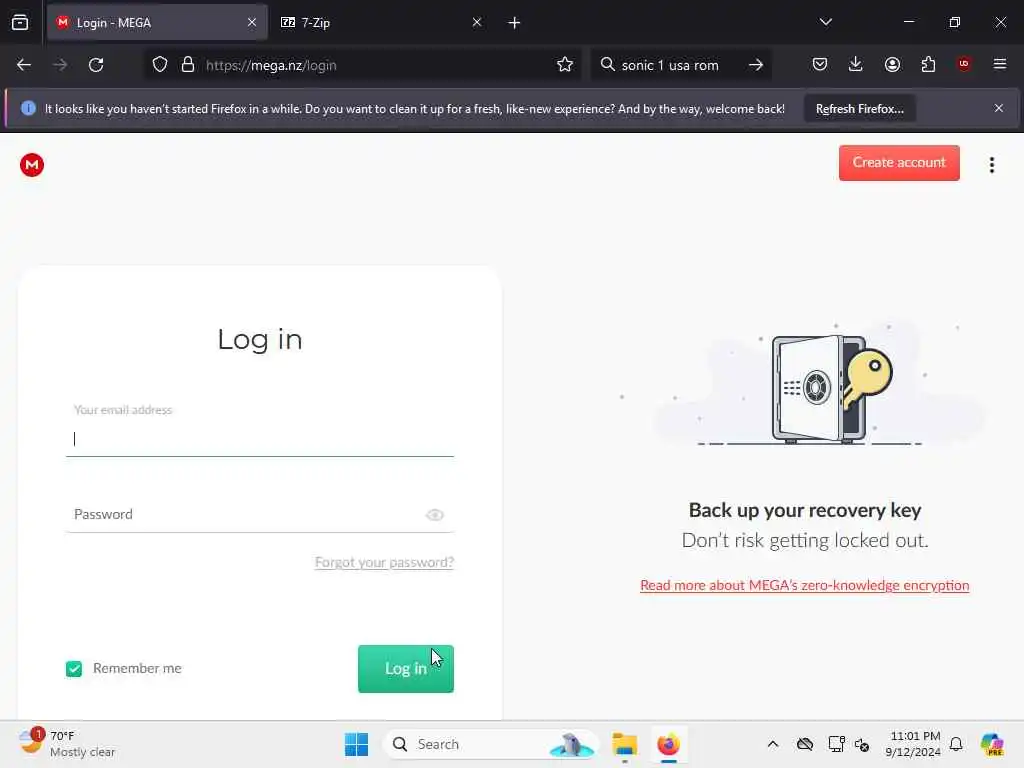Show hidden system tray icons chevron
The image size is (1024, 768).
pos(773,744)
